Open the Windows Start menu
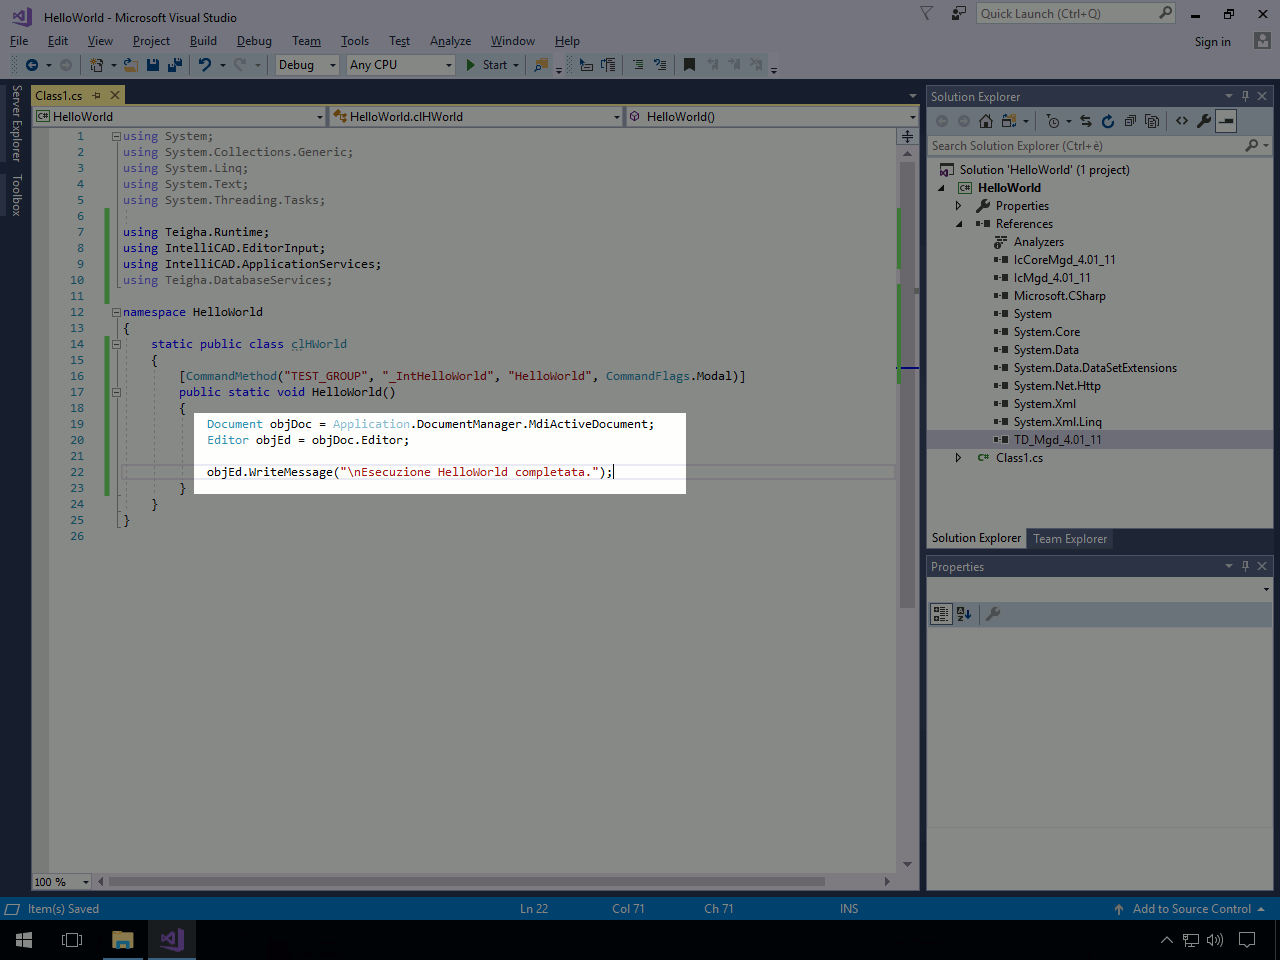This screenshot has width=1280, height=960. click(x=24, y=940)
